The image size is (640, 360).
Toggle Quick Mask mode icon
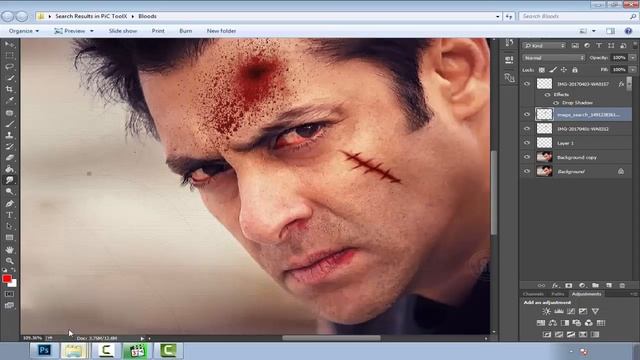point(9,294)
